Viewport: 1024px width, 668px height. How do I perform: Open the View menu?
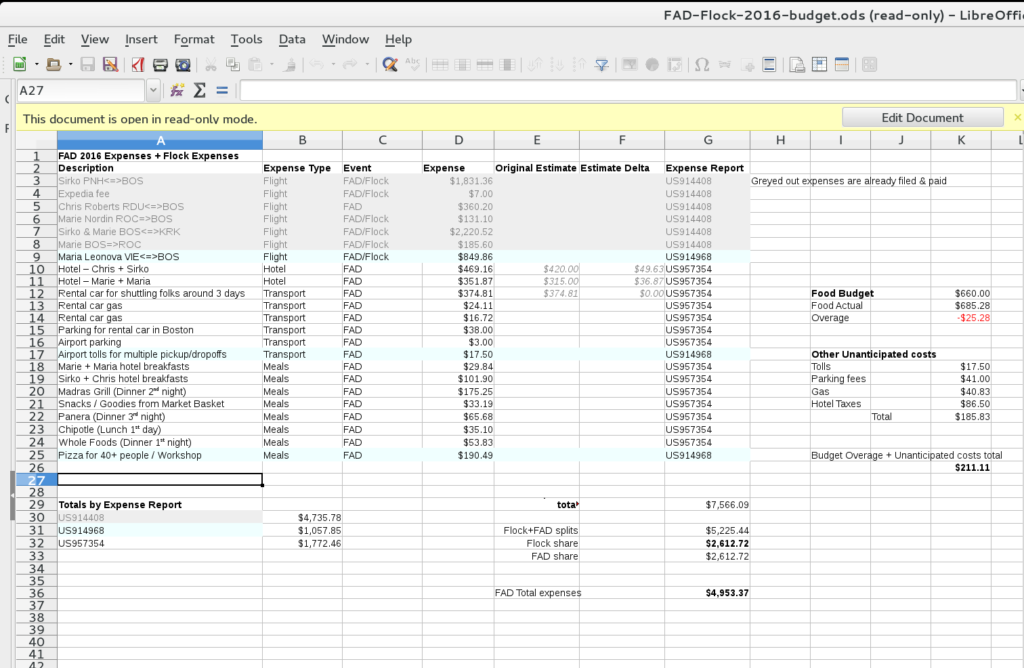pos(95,39)
